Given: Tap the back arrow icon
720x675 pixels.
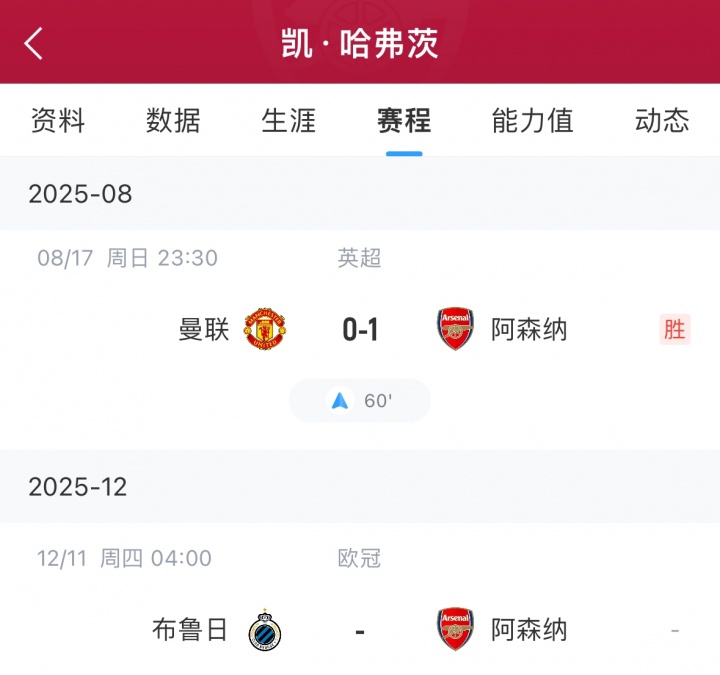Looking at the screenshot, I should click(x=34, y=43).
